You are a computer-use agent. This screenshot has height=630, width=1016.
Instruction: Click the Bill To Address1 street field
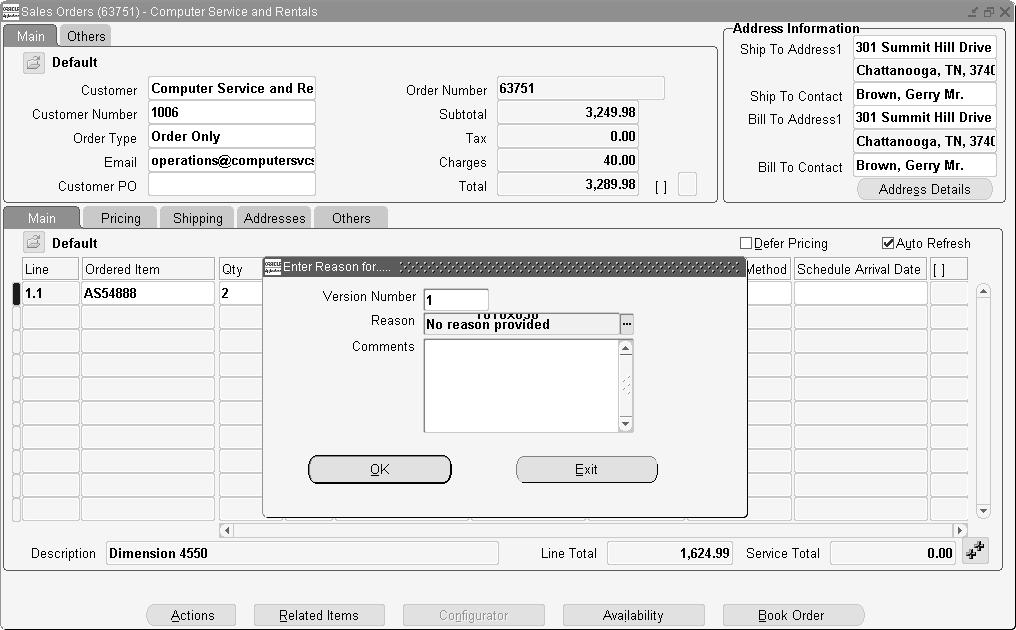coord(925,117)
